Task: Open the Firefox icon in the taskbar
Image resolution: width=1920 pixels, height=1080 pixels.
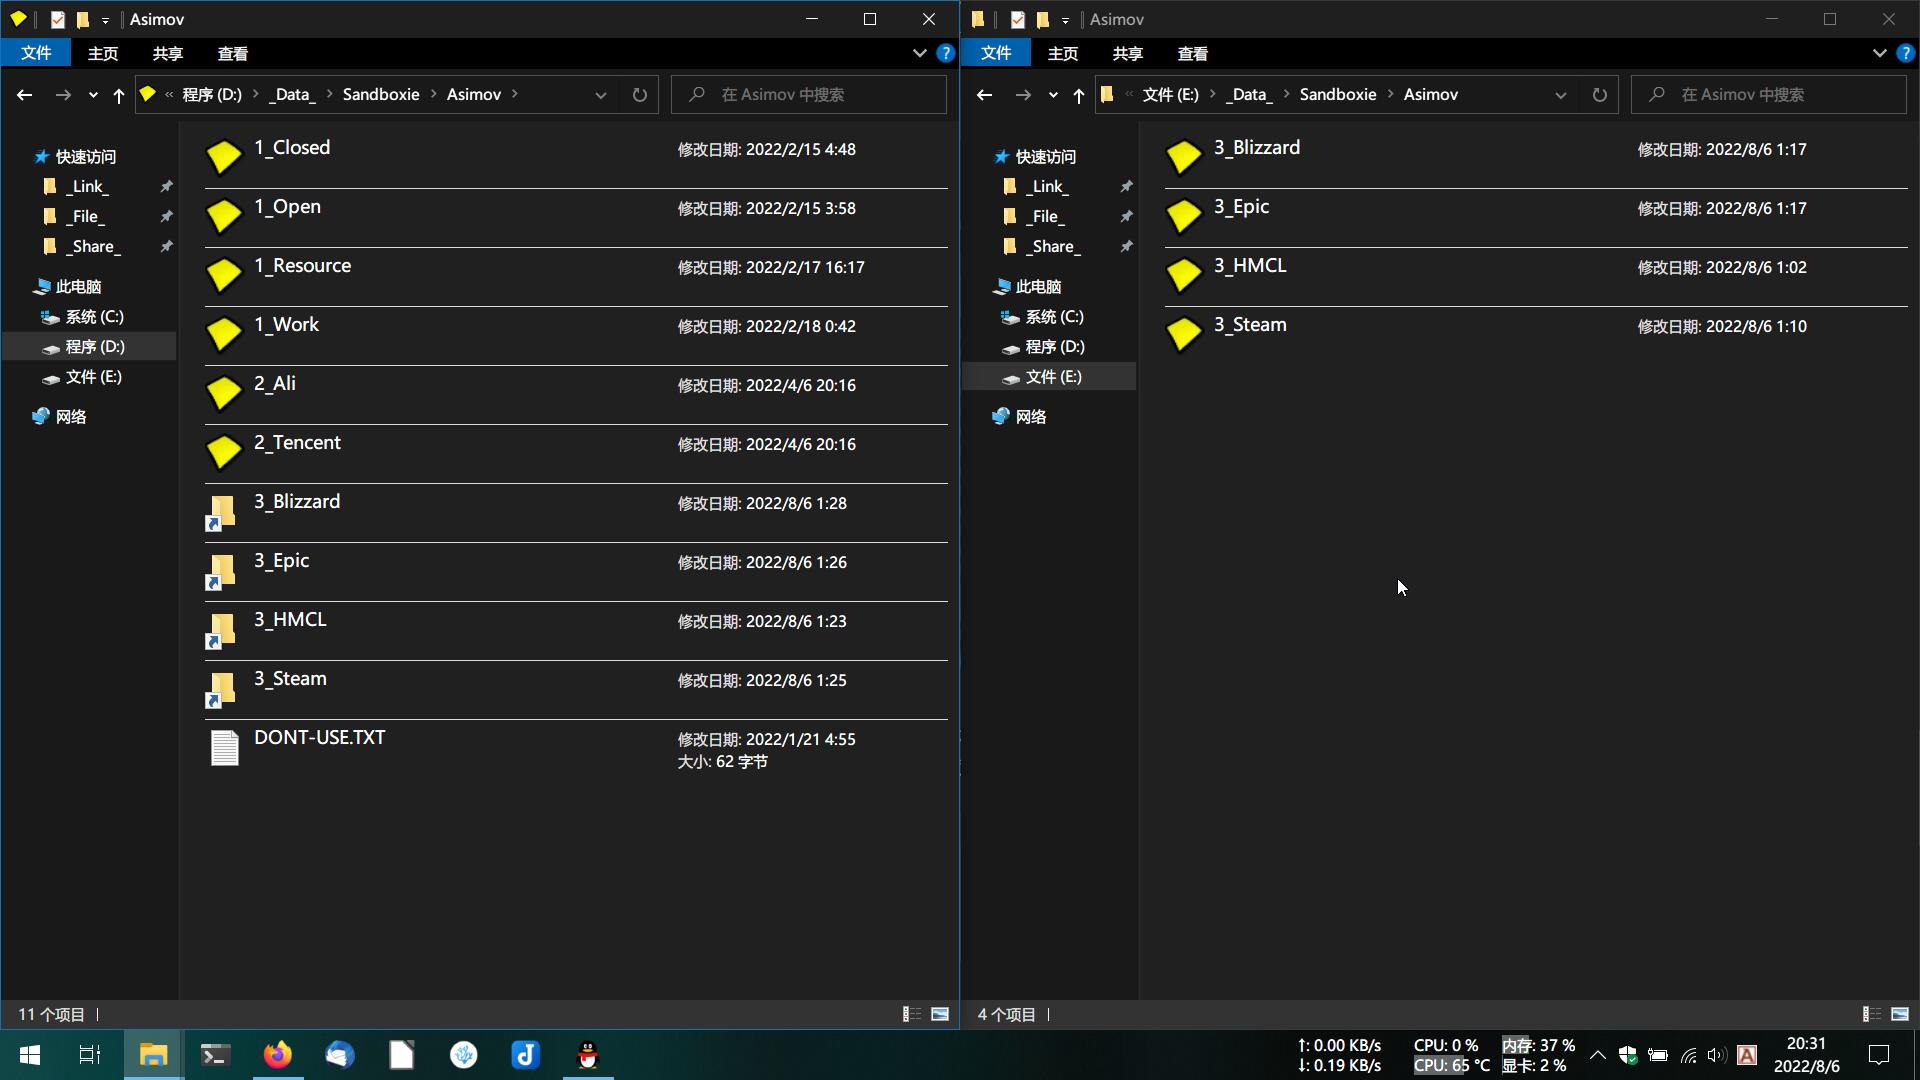Action: click(x=277, y=1055)
